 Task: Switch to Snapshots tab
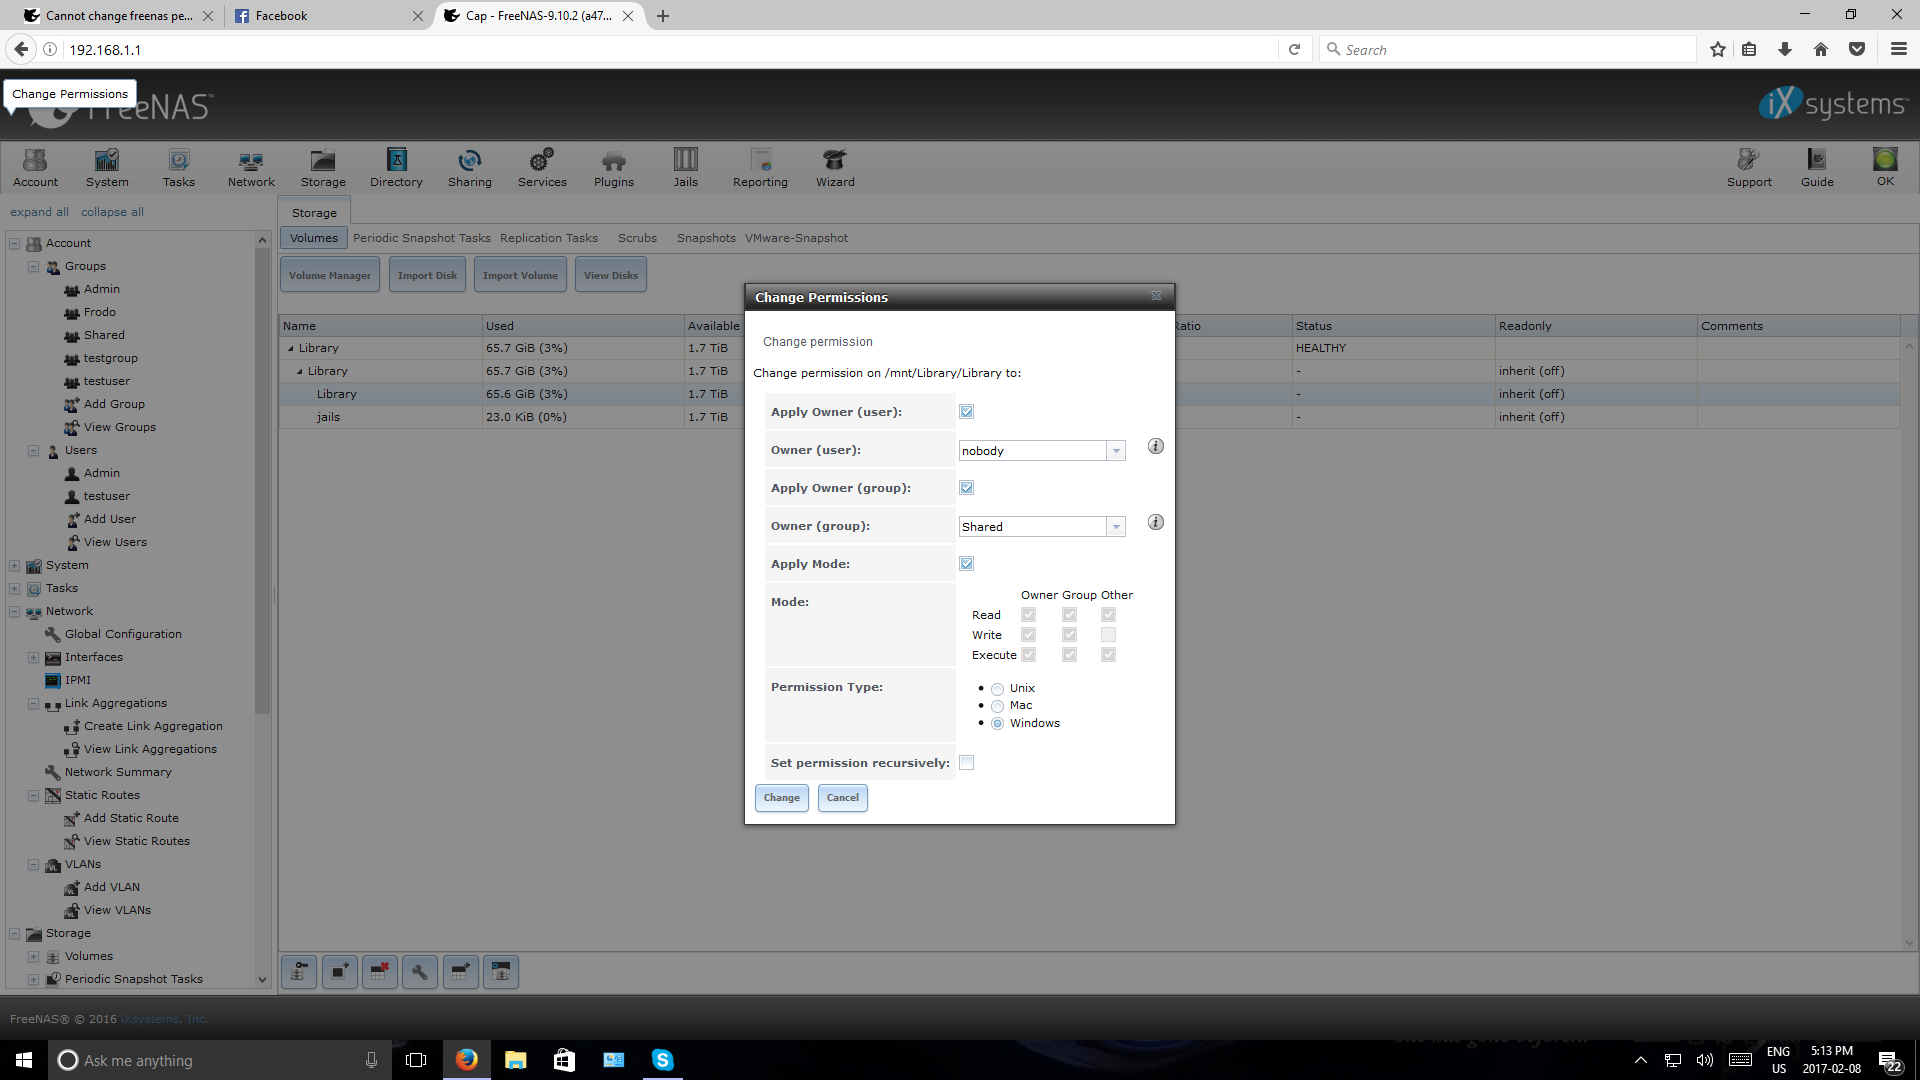pyautogui.click(x=706, y=238)
